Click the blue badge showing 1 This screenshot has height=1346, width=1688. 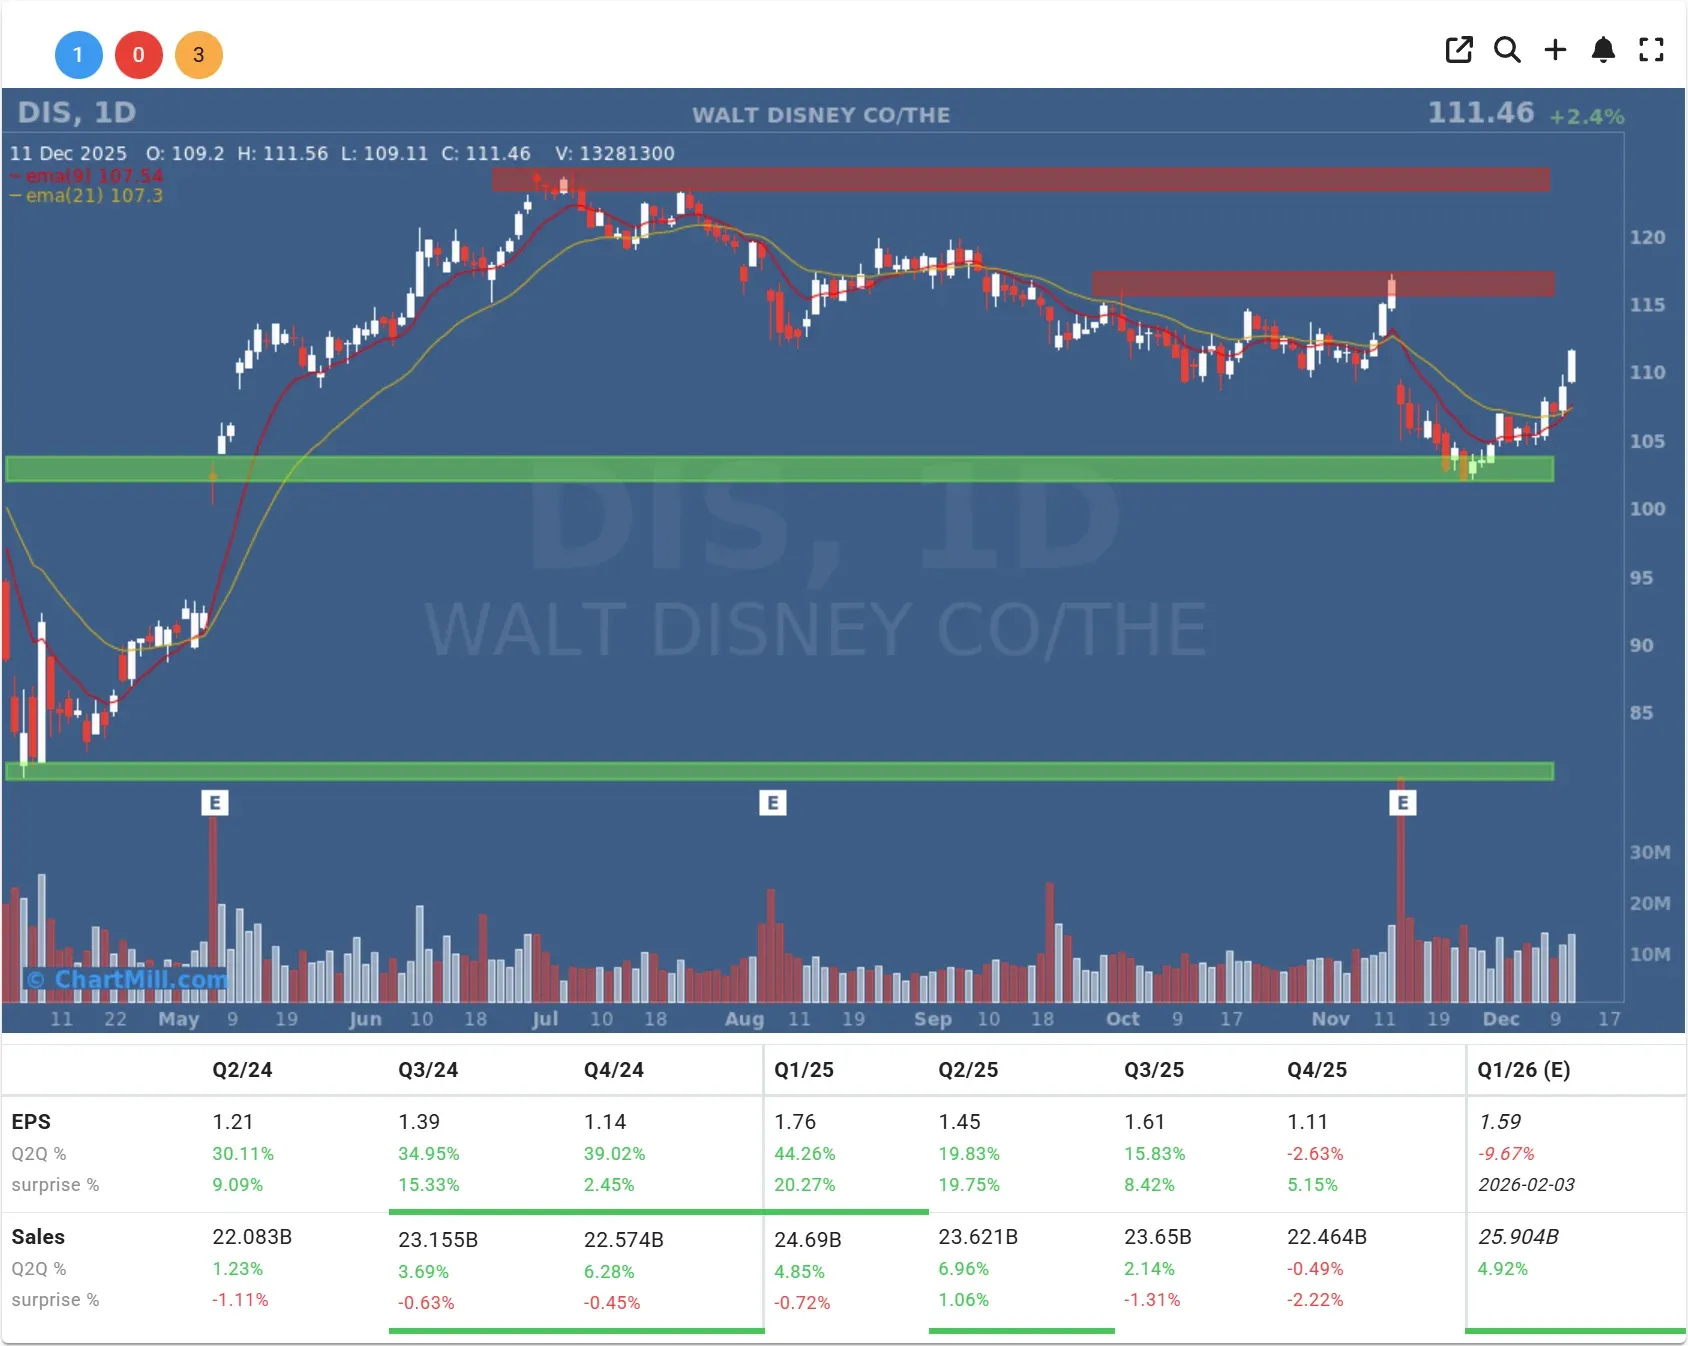79,55
